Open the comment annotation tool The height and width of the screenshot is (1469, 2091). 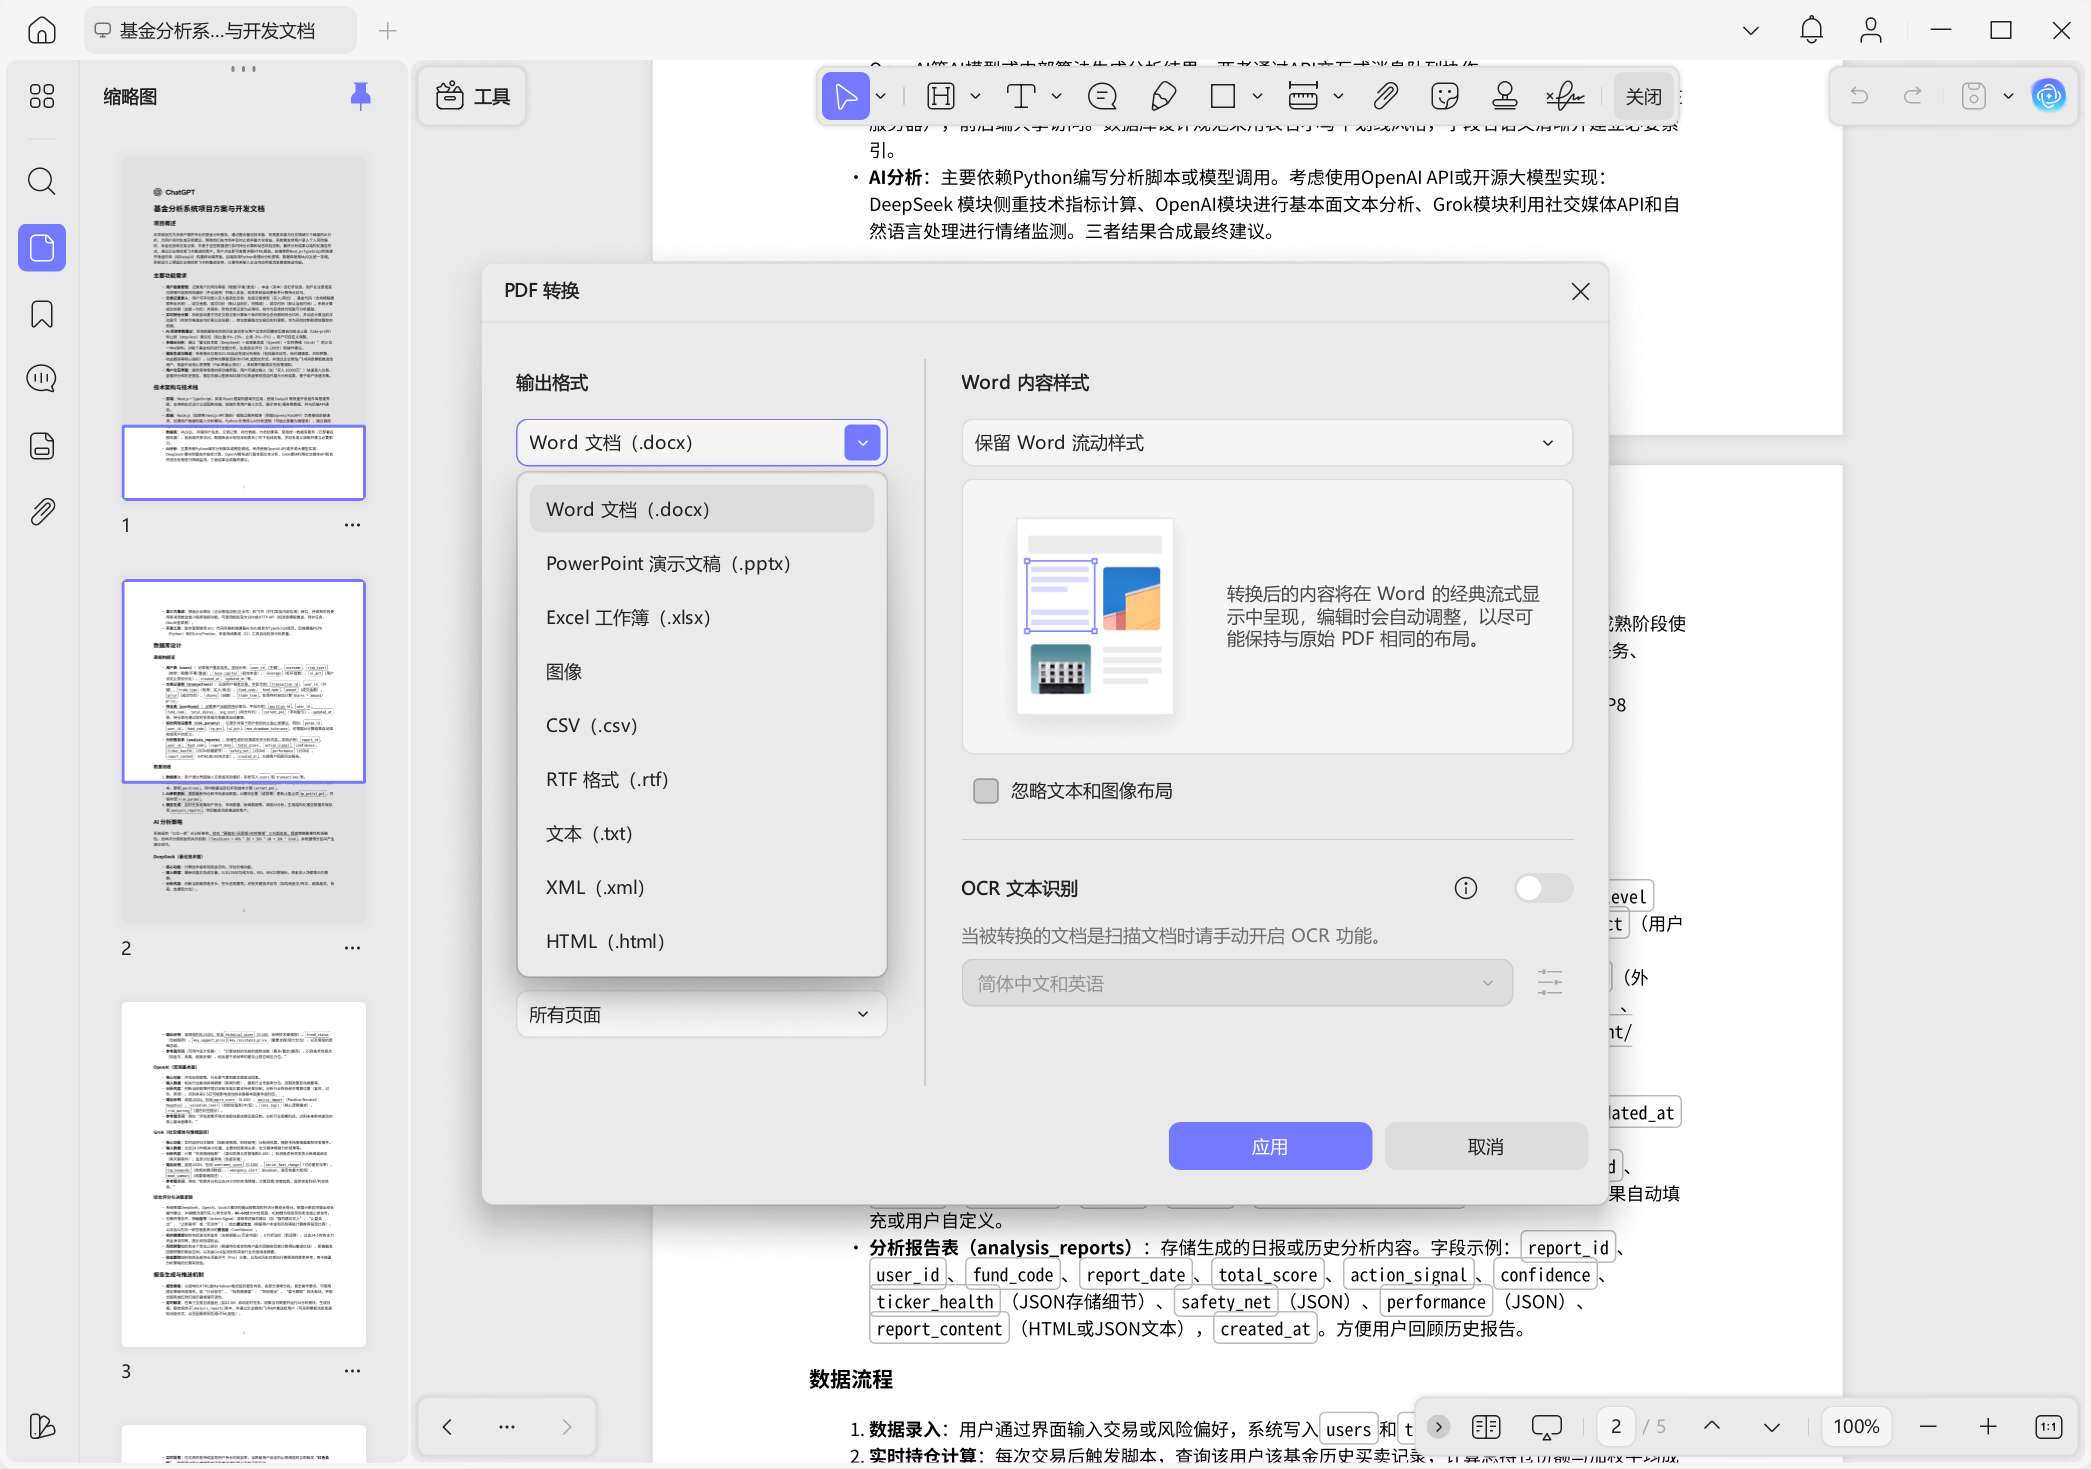pos(1101,96)
